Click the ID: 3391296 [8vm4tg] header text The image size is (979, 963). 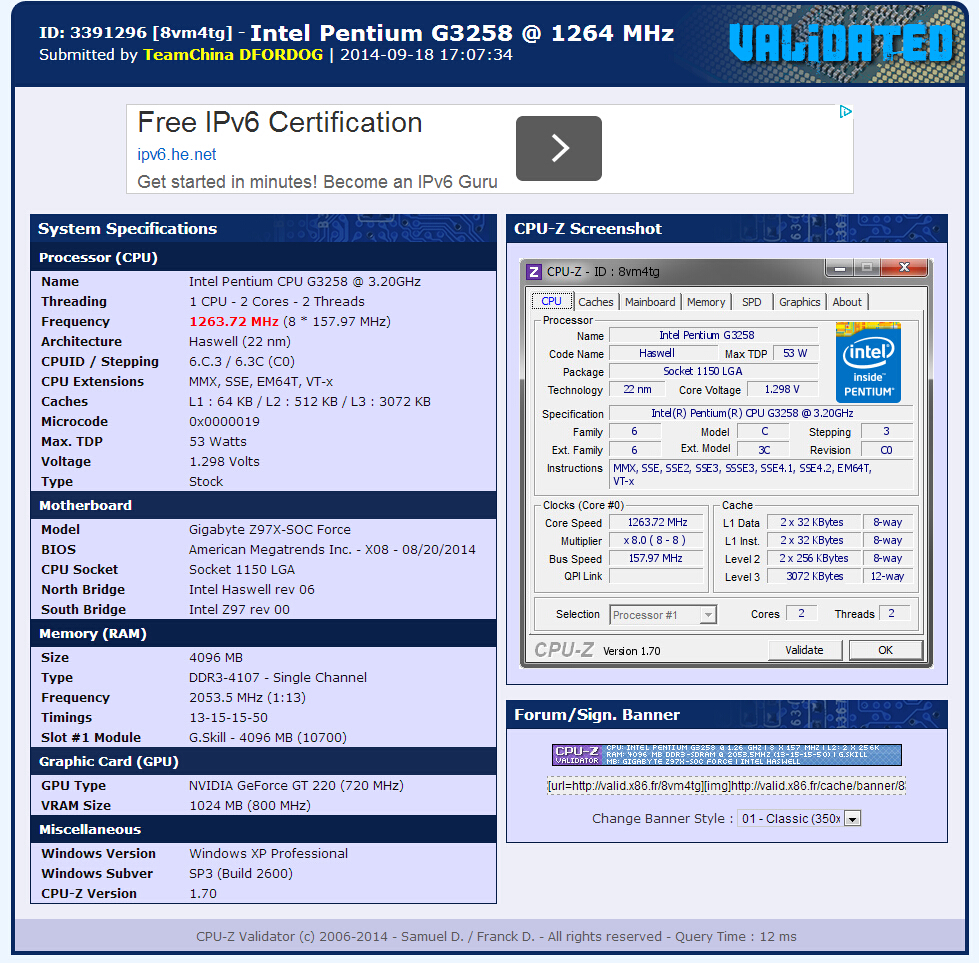pos(135,32)
